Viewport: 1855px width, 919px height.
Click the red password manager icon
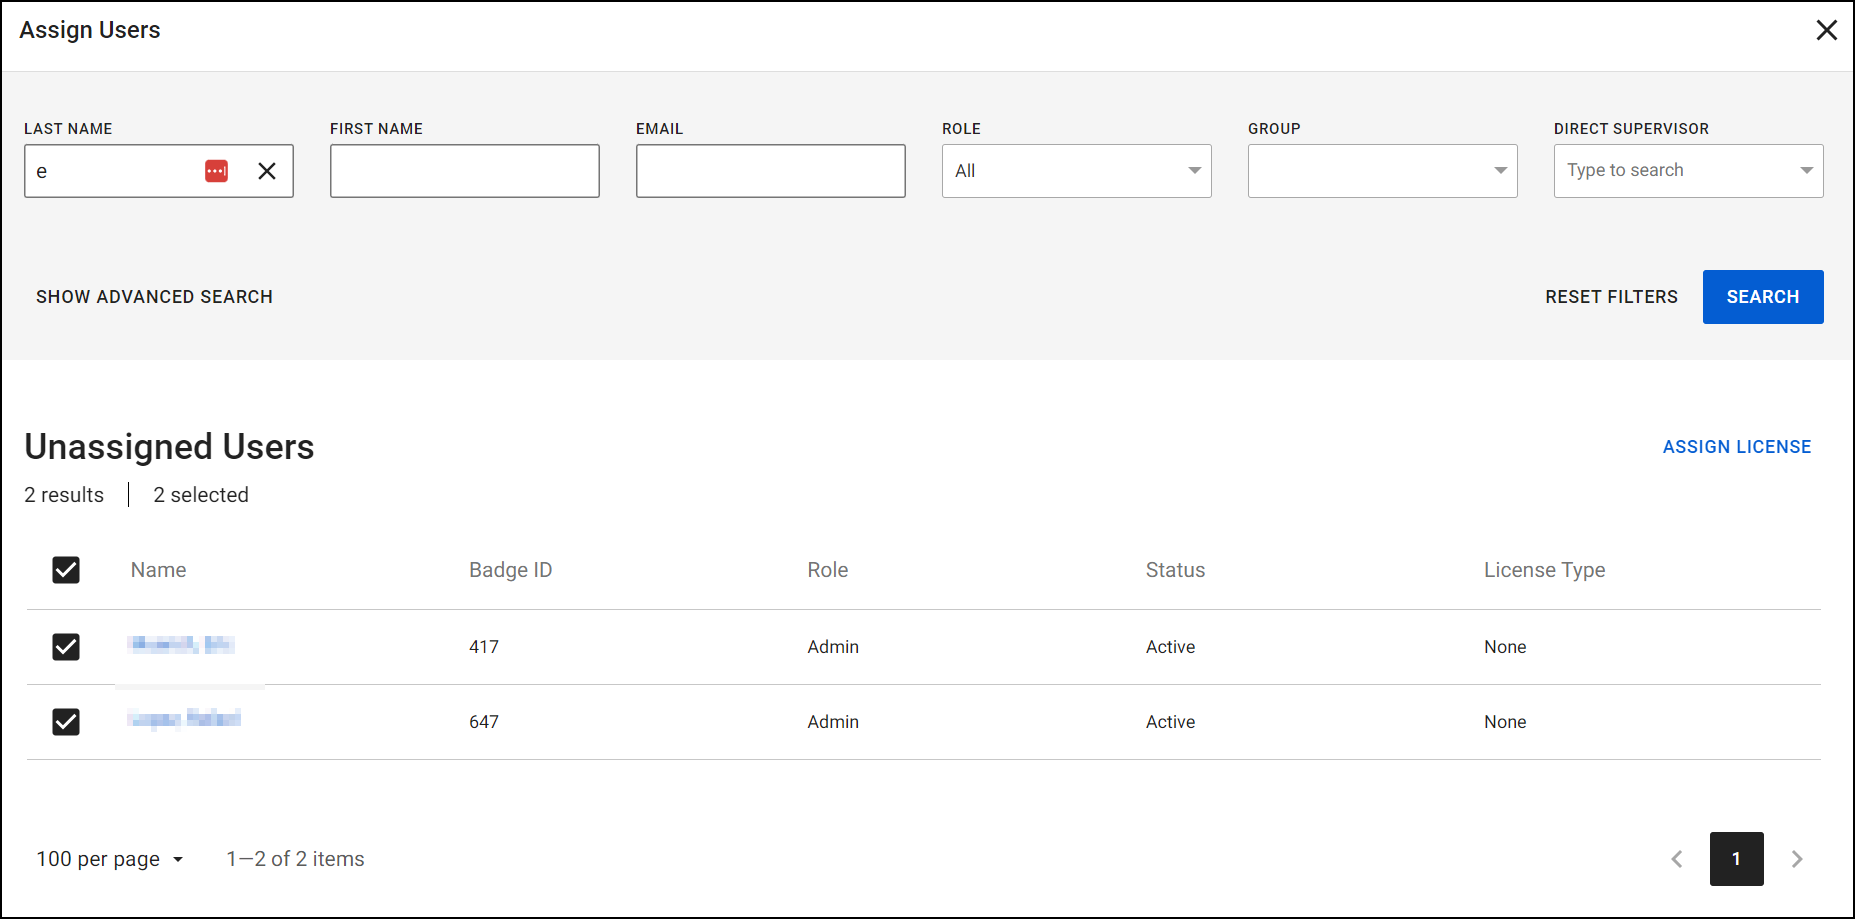216,171
